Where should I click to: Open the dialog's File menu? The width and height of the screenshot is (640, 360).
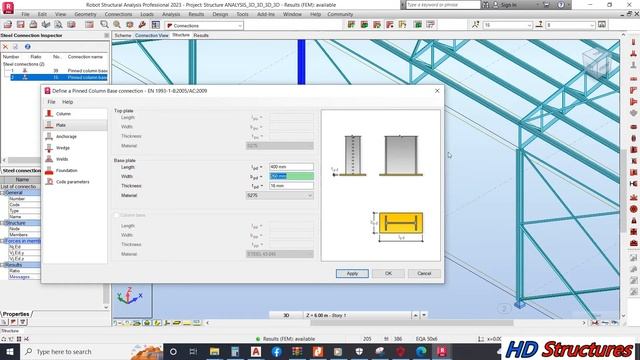click(x=51, y=102)
